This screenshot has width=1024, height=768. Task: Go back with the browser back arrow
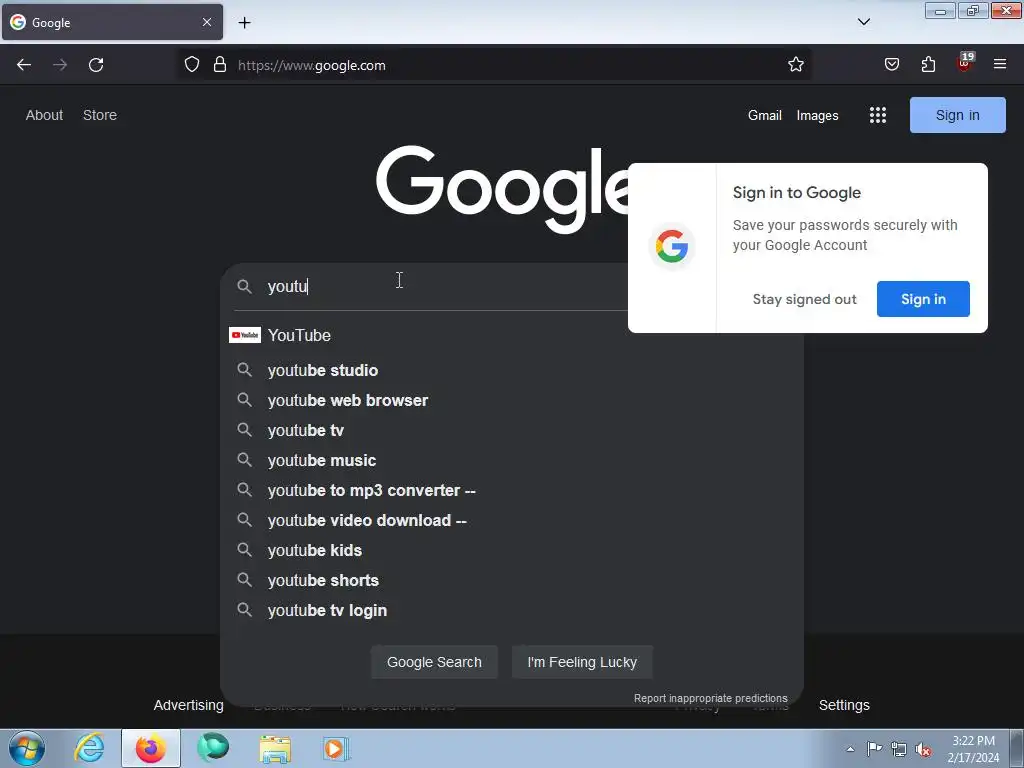pyautogui.click(x=24, y=65)
